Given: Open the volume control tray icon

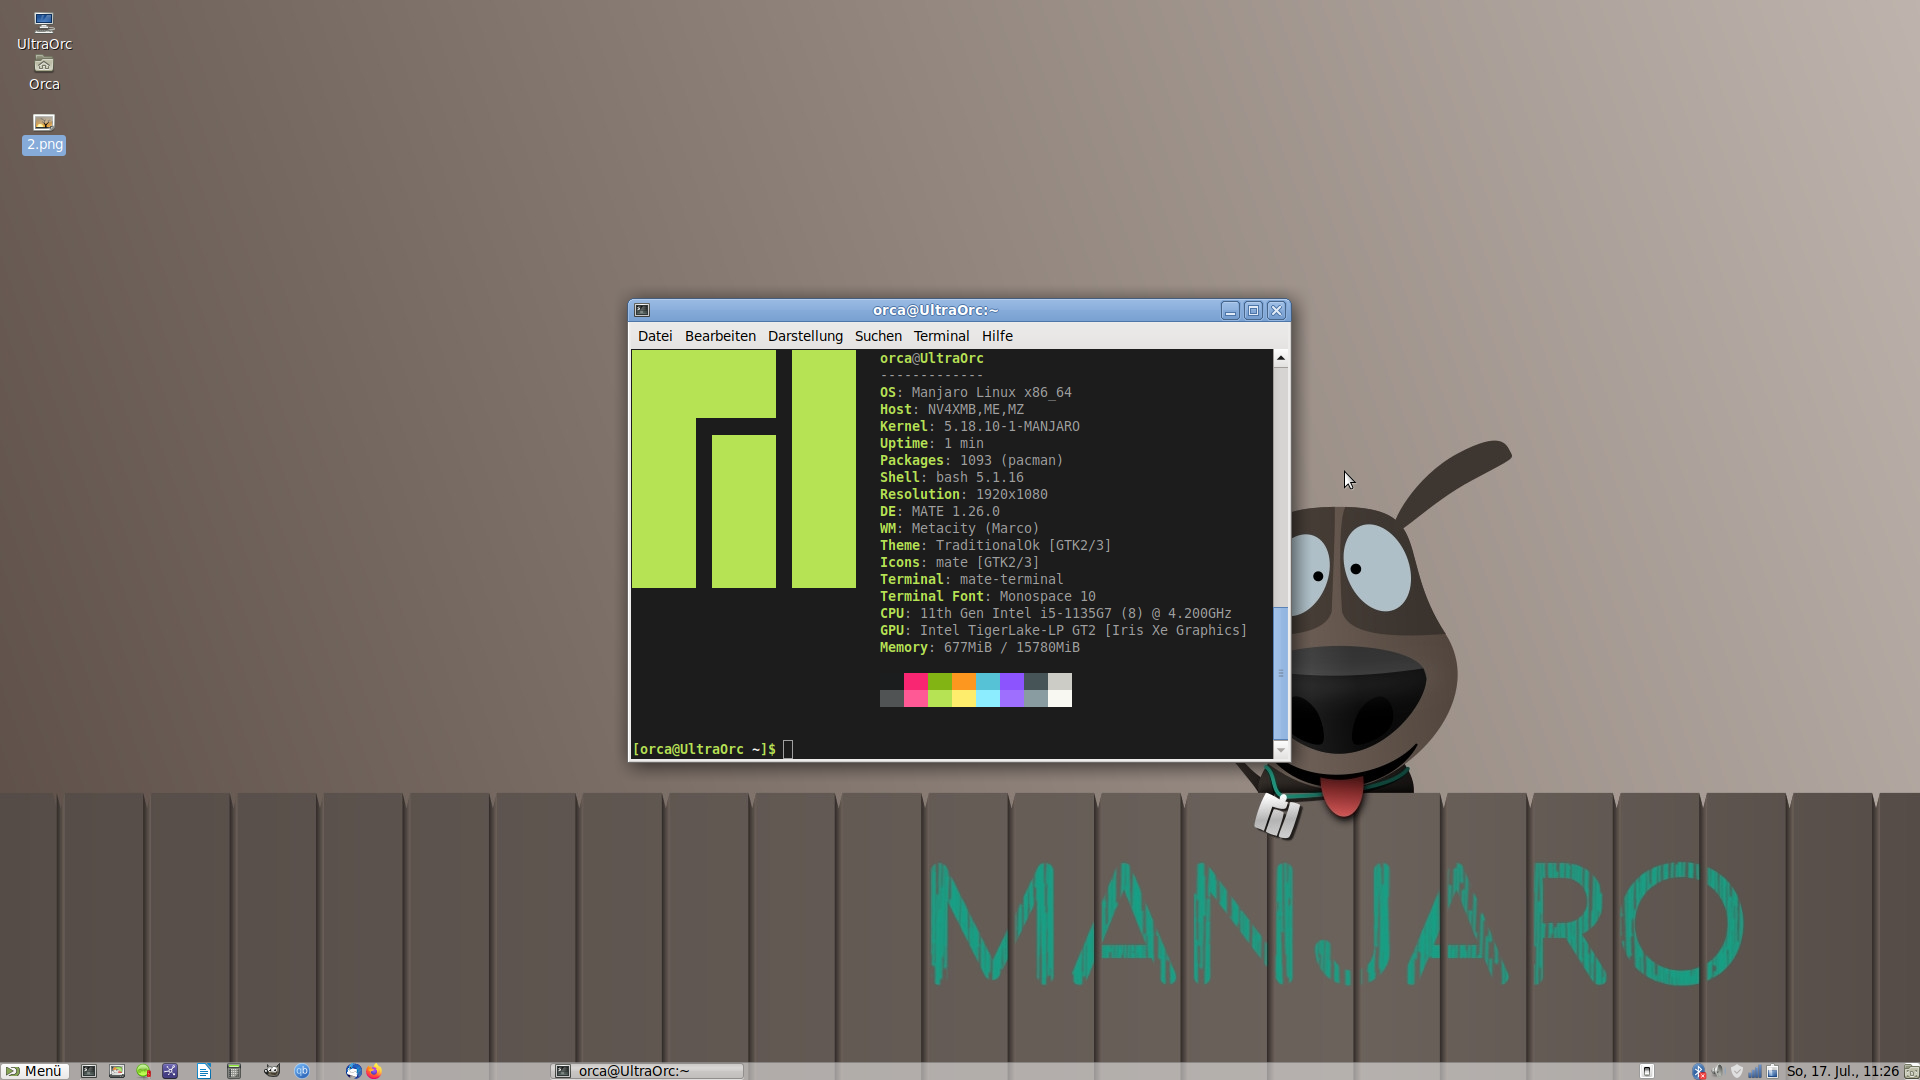Looking at the screenshot, I should pyautogui.click(x=1718, y=1071).
